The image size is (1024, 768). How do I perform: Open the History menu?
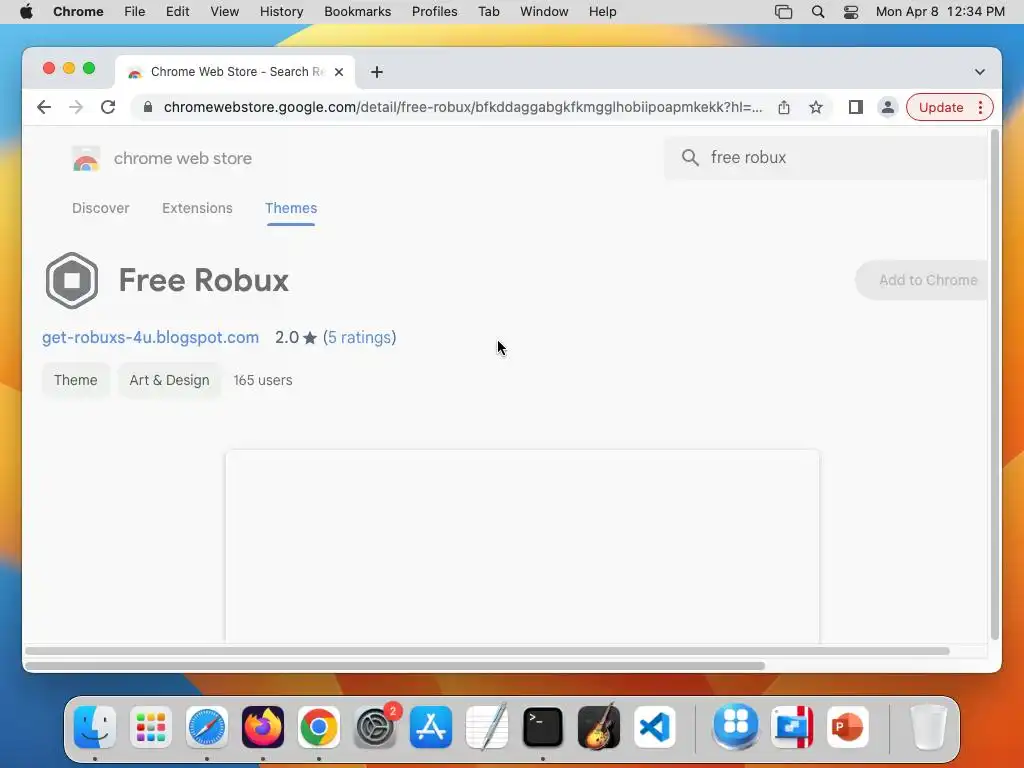pyautogui.click(x=281, y=12)
